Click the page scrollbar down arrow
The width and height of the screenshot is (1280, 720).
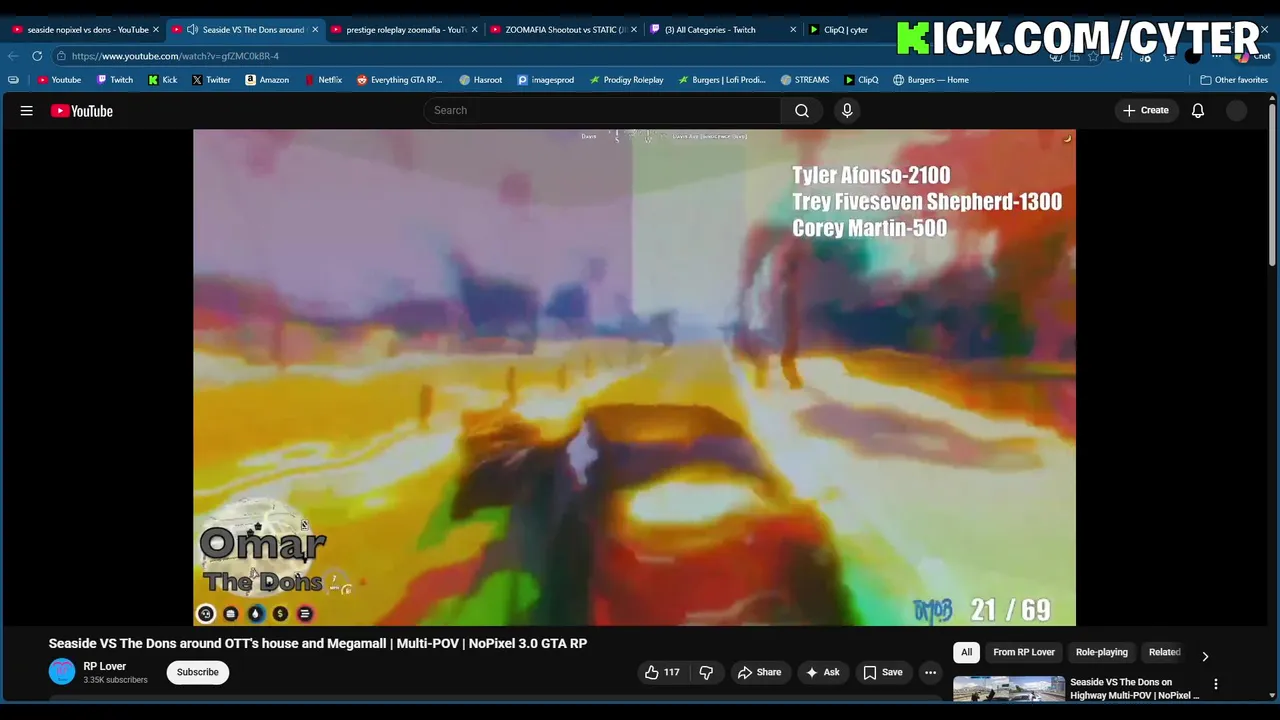(x=1272, y=695)
